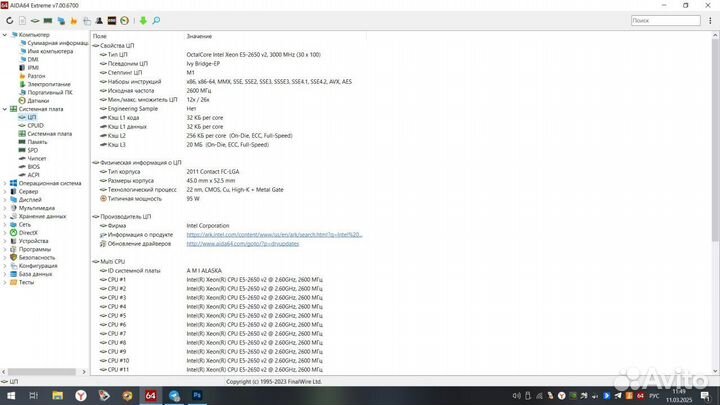
Task: Select CPUID in the tree
Action: 35,125
